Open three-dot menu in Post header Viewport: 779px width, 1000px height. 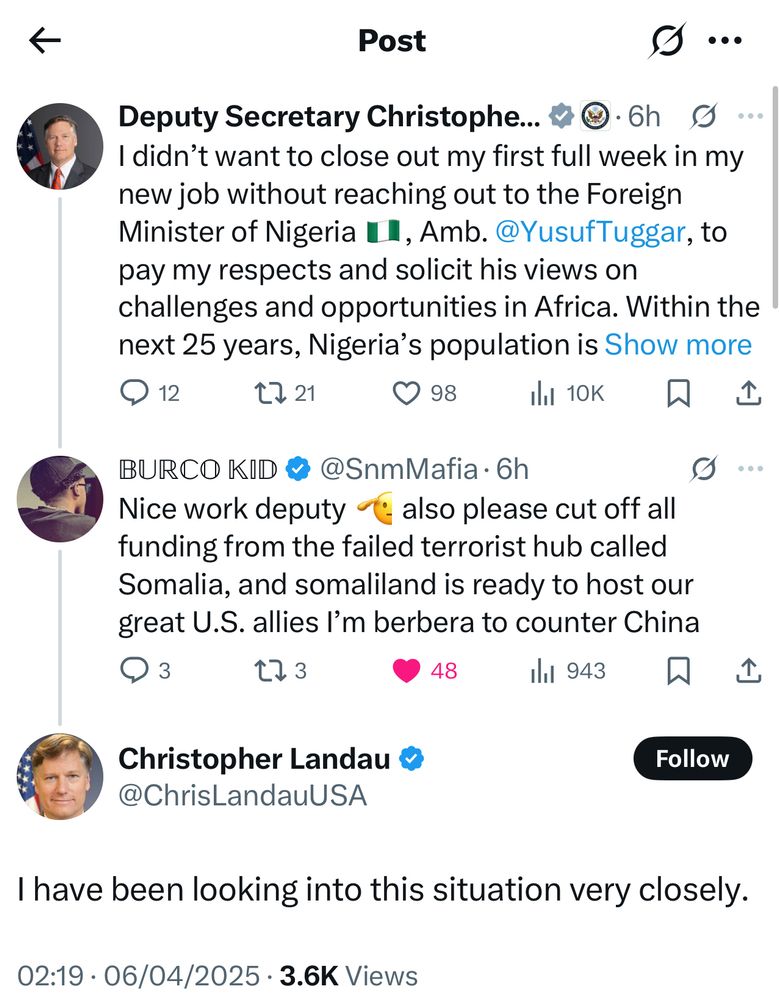[724, 41]
